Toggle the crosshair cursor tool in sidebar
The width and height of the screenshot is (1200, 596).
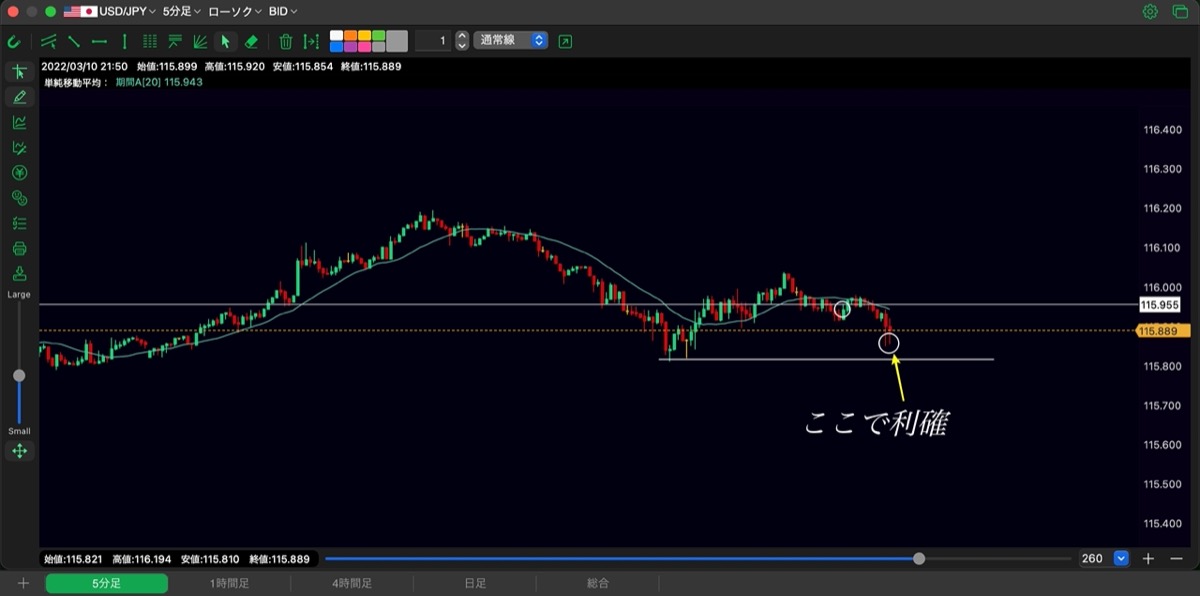click(19, 72)
